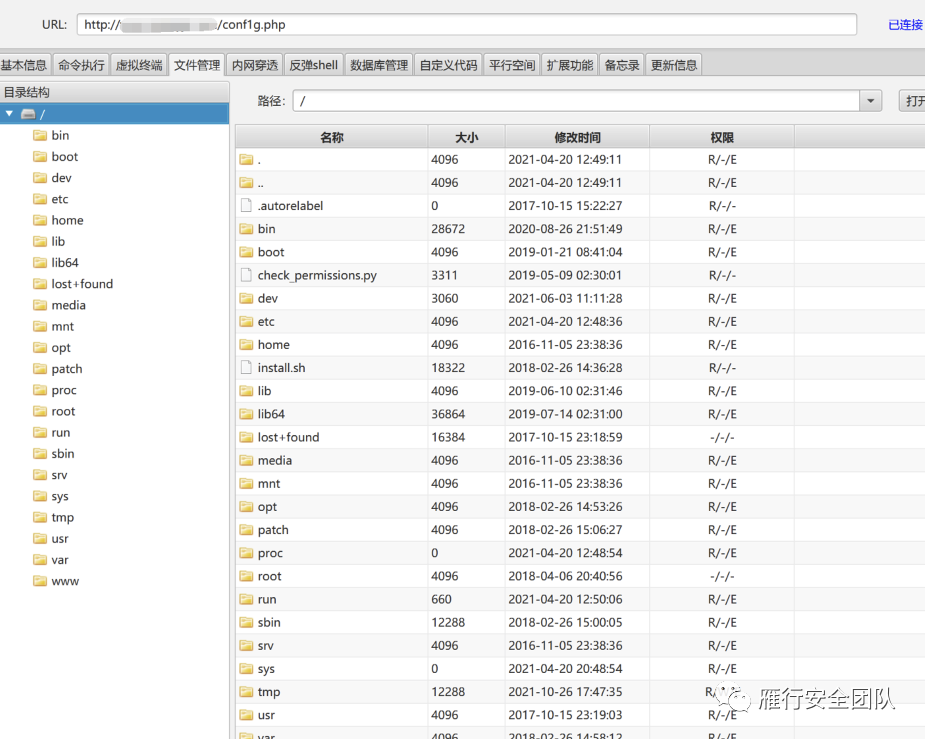Image resolution: width=925 pixels, height=739 pixels.
Task: Open the path dropdown arrow
Action: [870, 101]
